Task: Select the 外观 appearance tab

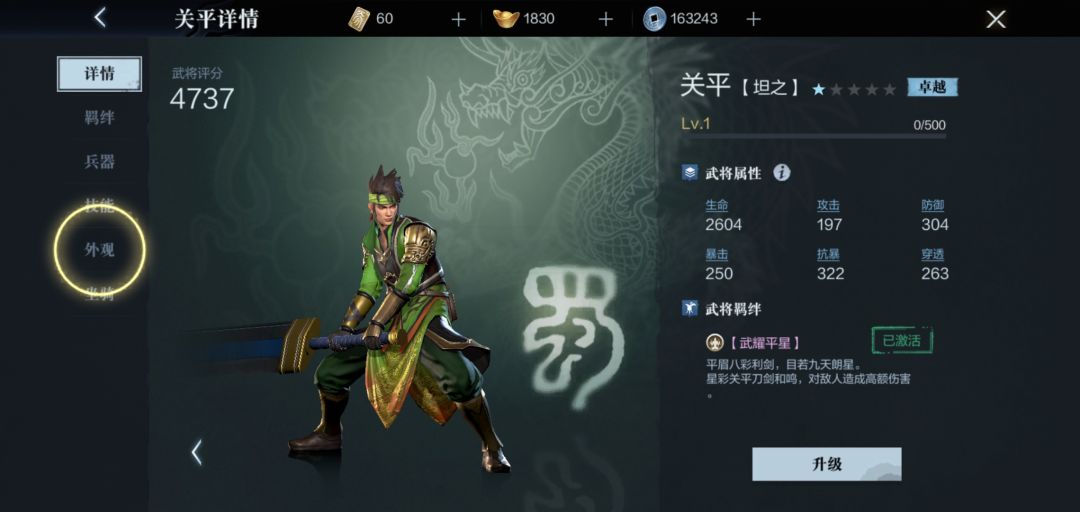Action: coord(99,250)
